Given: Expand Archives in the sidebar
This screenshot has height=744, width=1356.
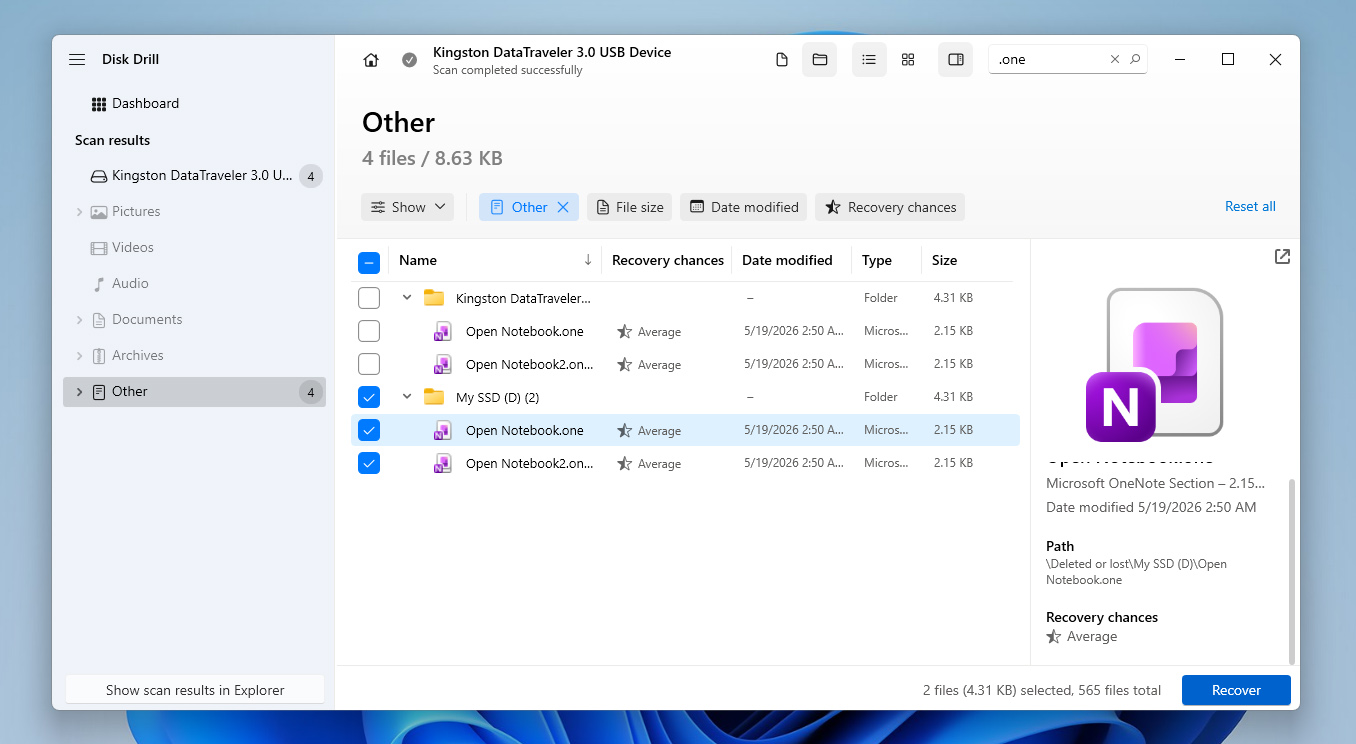Looking at the screenshot, I should tap(79, 356).
